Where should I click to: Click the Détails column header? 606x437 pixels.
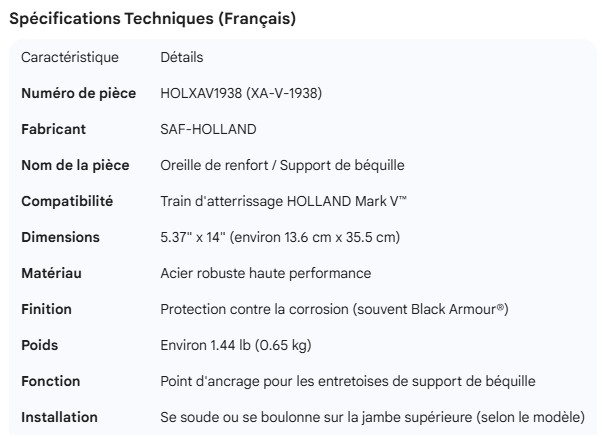pyautogui.click(x=181, y=58)
